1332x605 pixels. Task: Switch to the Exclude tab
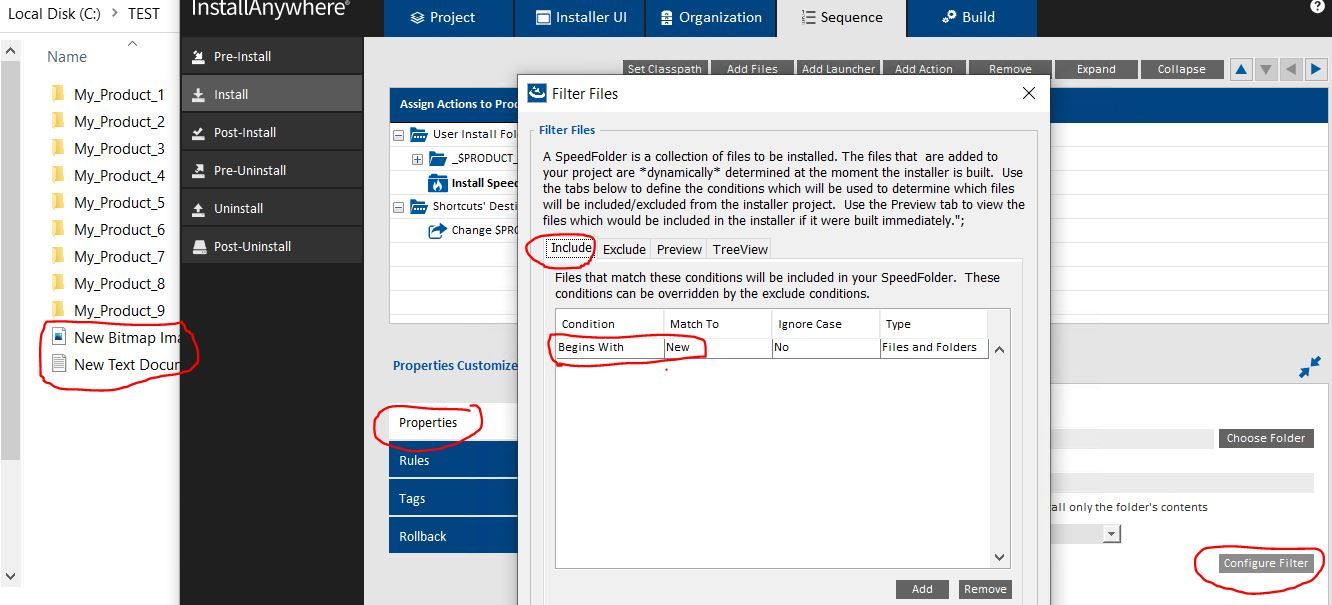tap(624, 249)
